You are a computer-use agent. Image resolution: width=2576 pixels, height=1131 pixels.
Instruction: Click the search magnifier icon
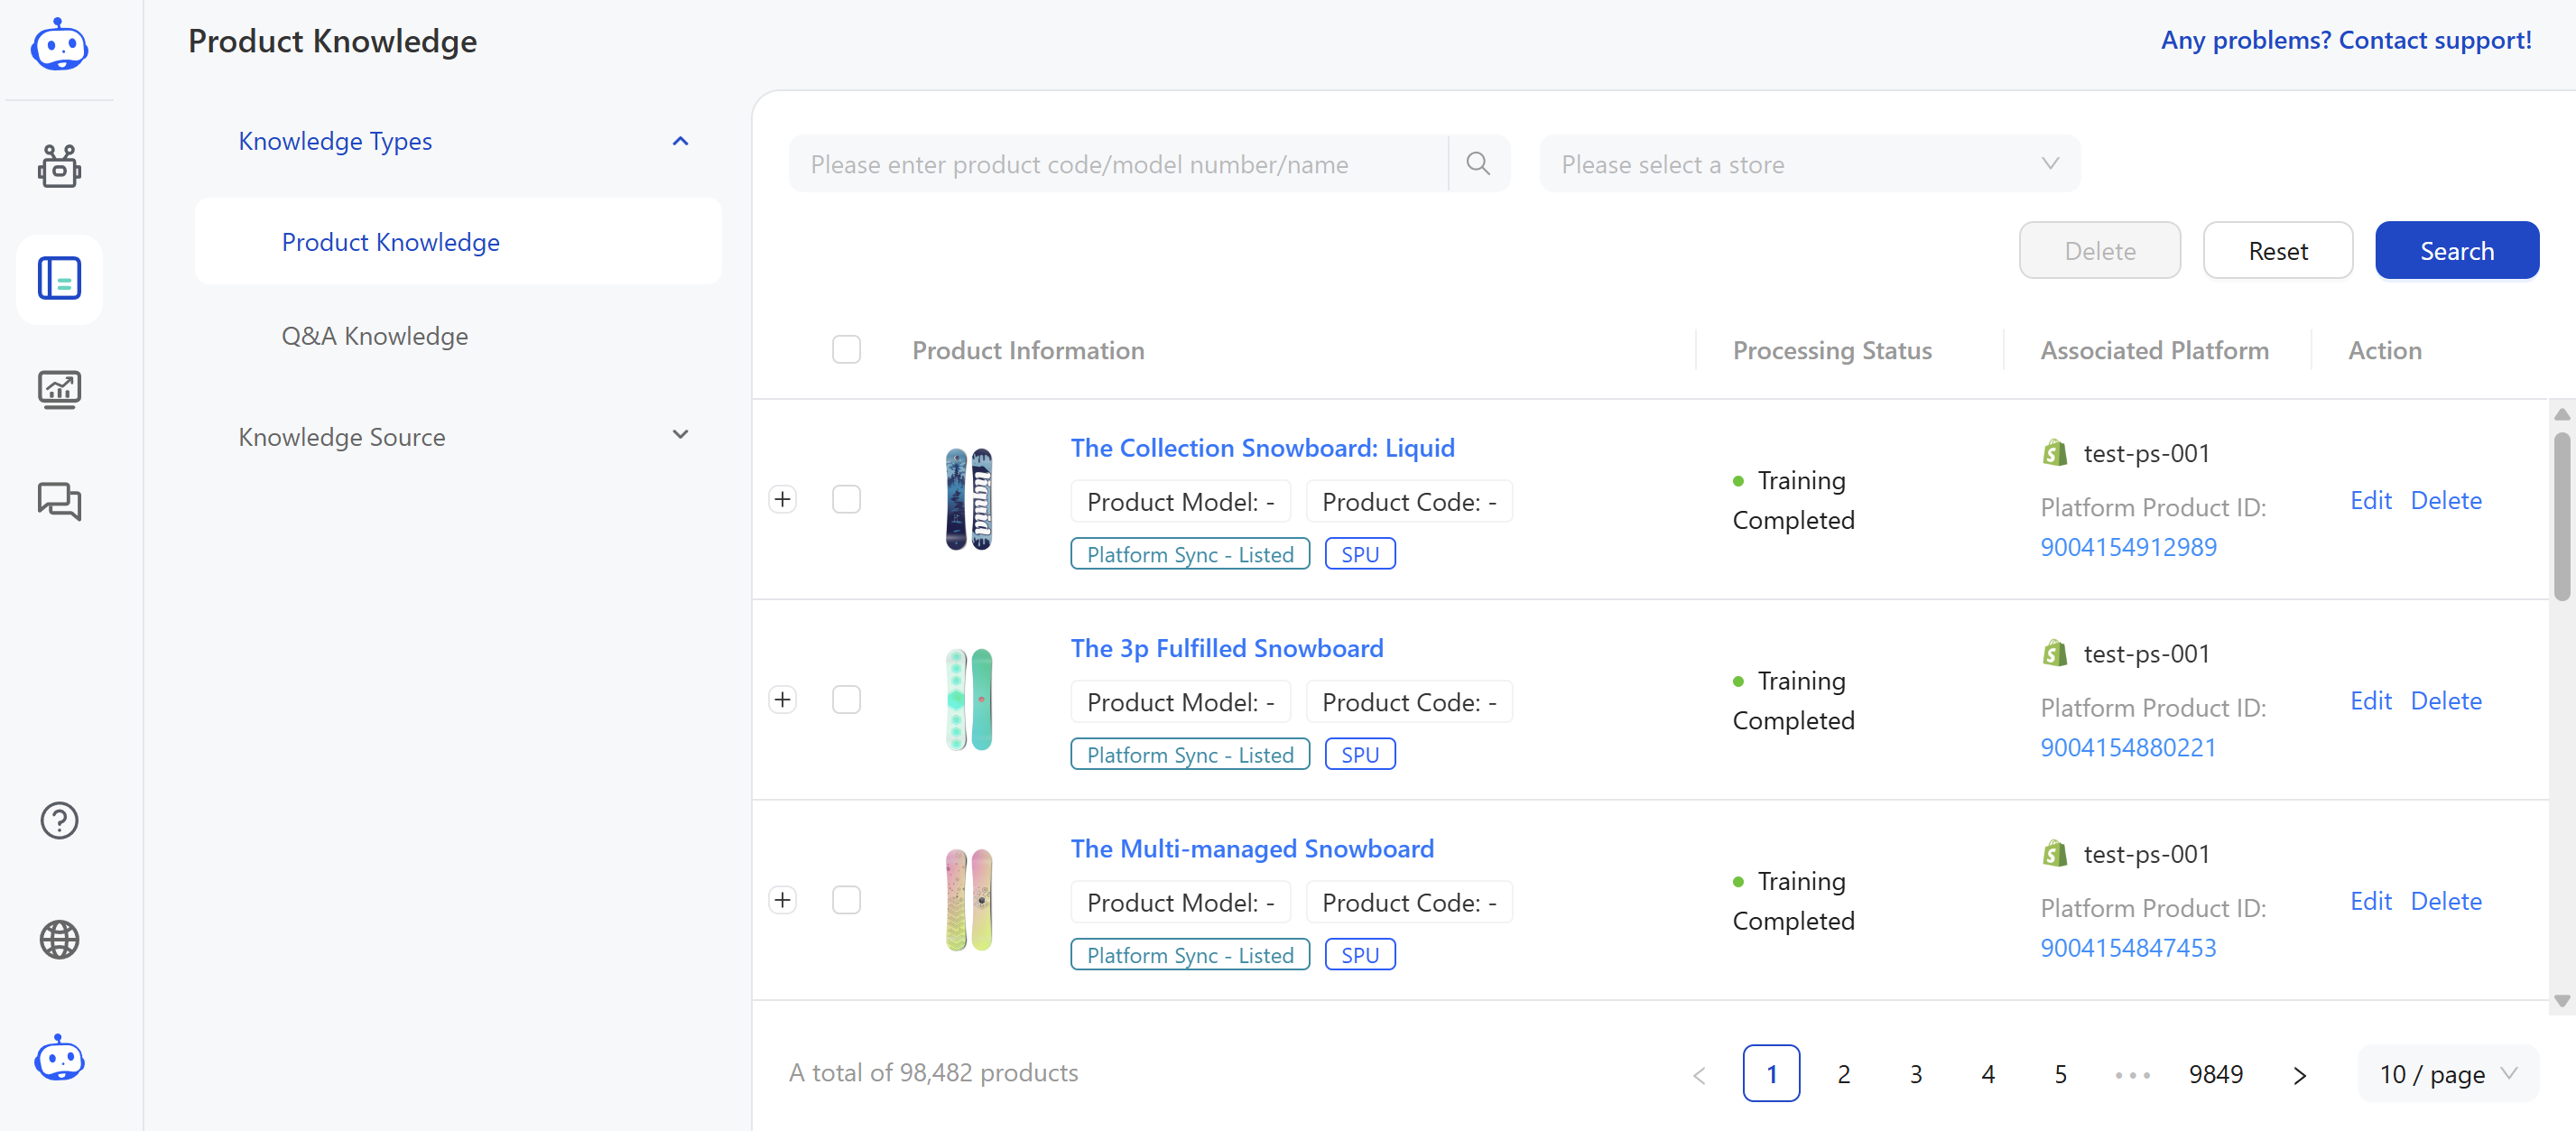pyautogui.click(x=1478, y=164)
